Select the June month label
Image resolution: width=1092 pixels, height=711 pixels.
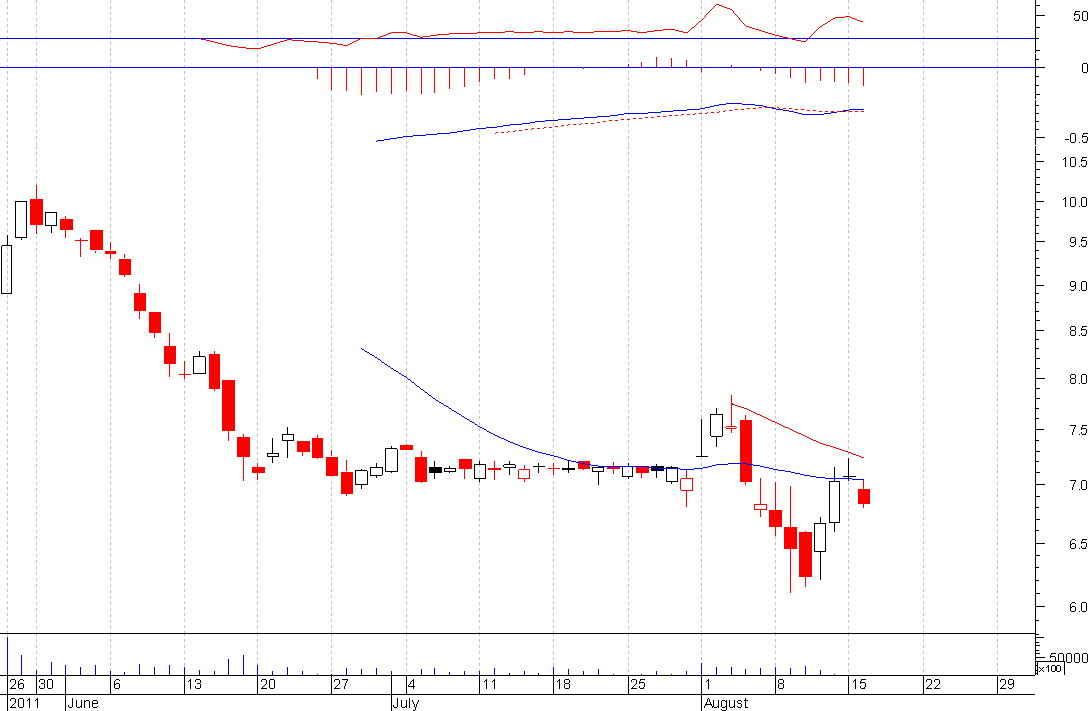(83, 703)
